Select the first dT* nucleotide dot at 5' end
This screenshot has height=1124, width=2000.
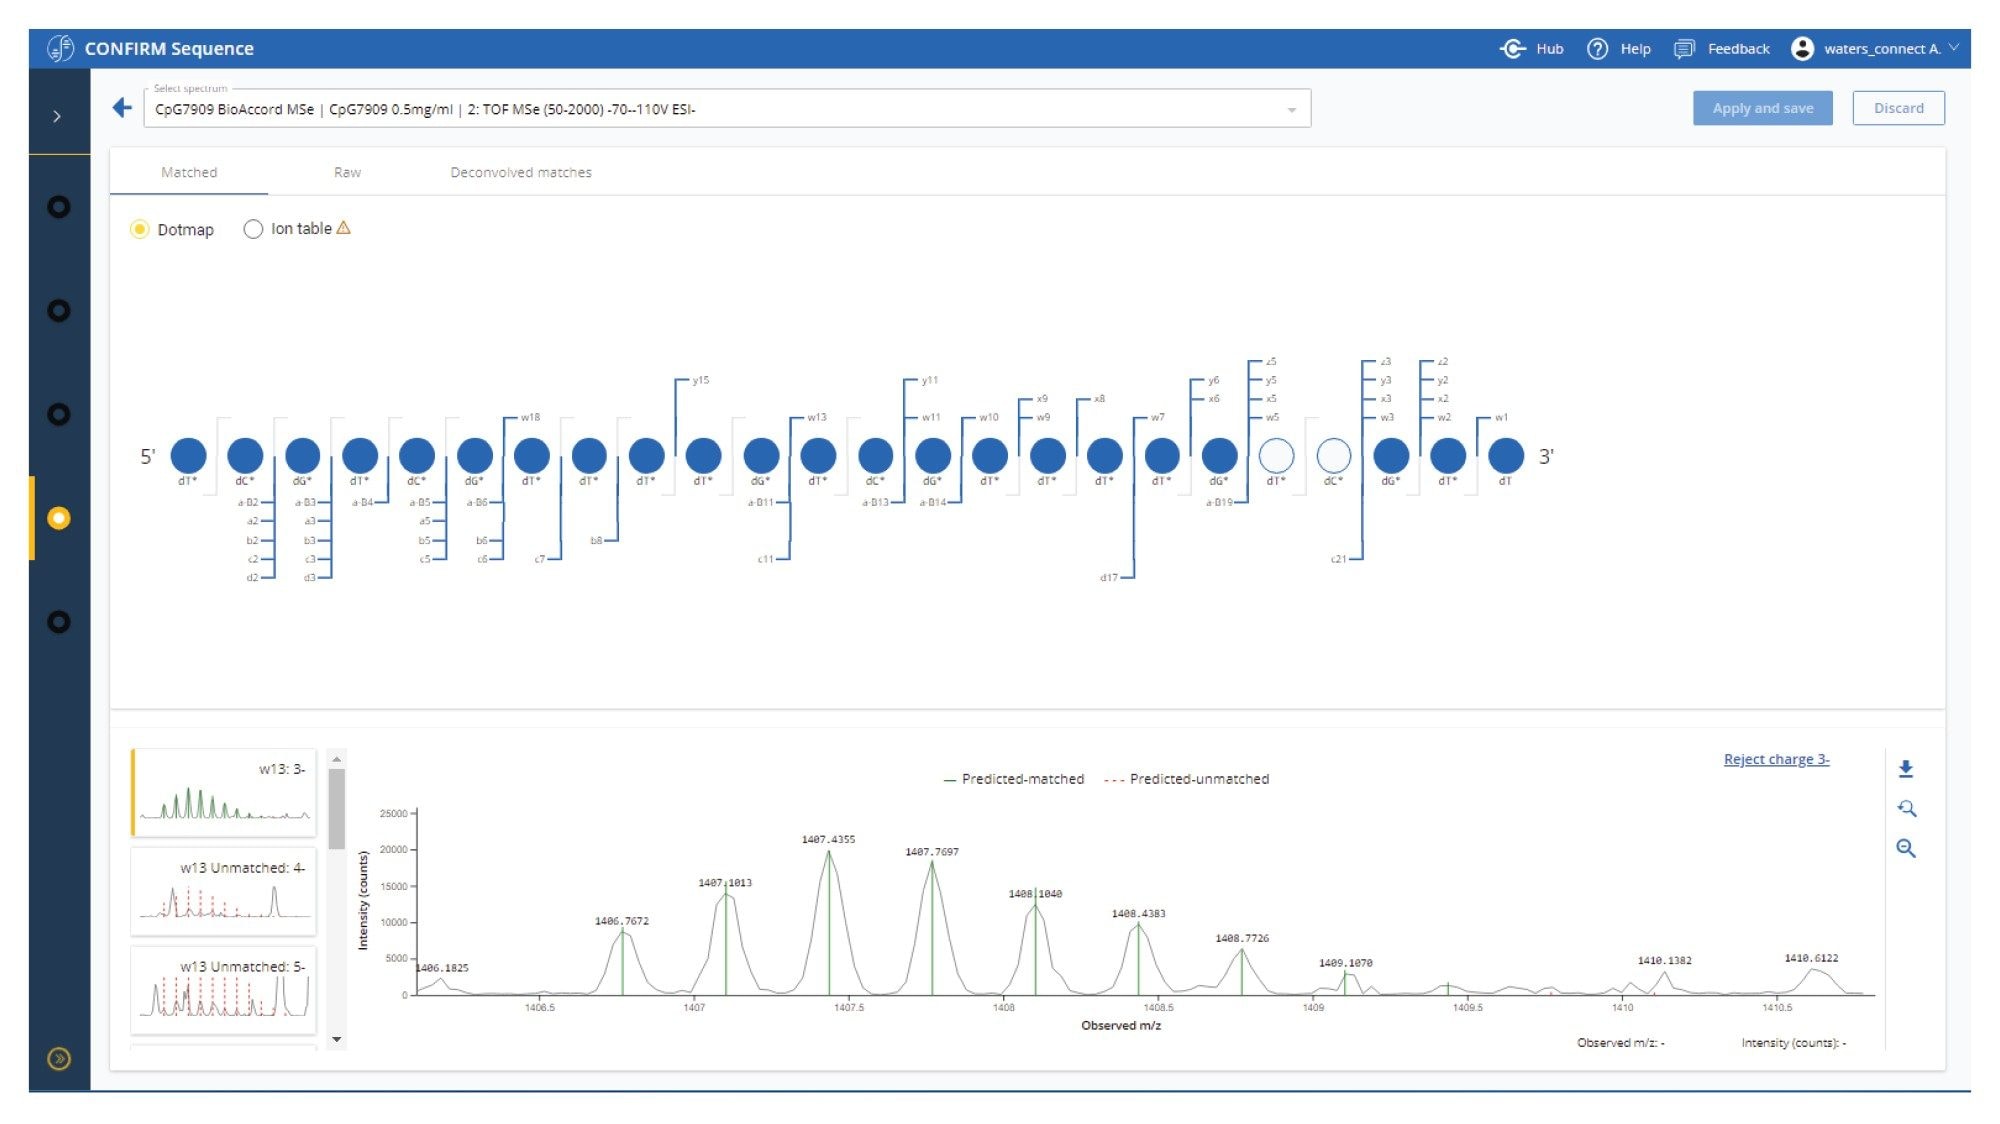pyautogui.click(x=188, y=455)
